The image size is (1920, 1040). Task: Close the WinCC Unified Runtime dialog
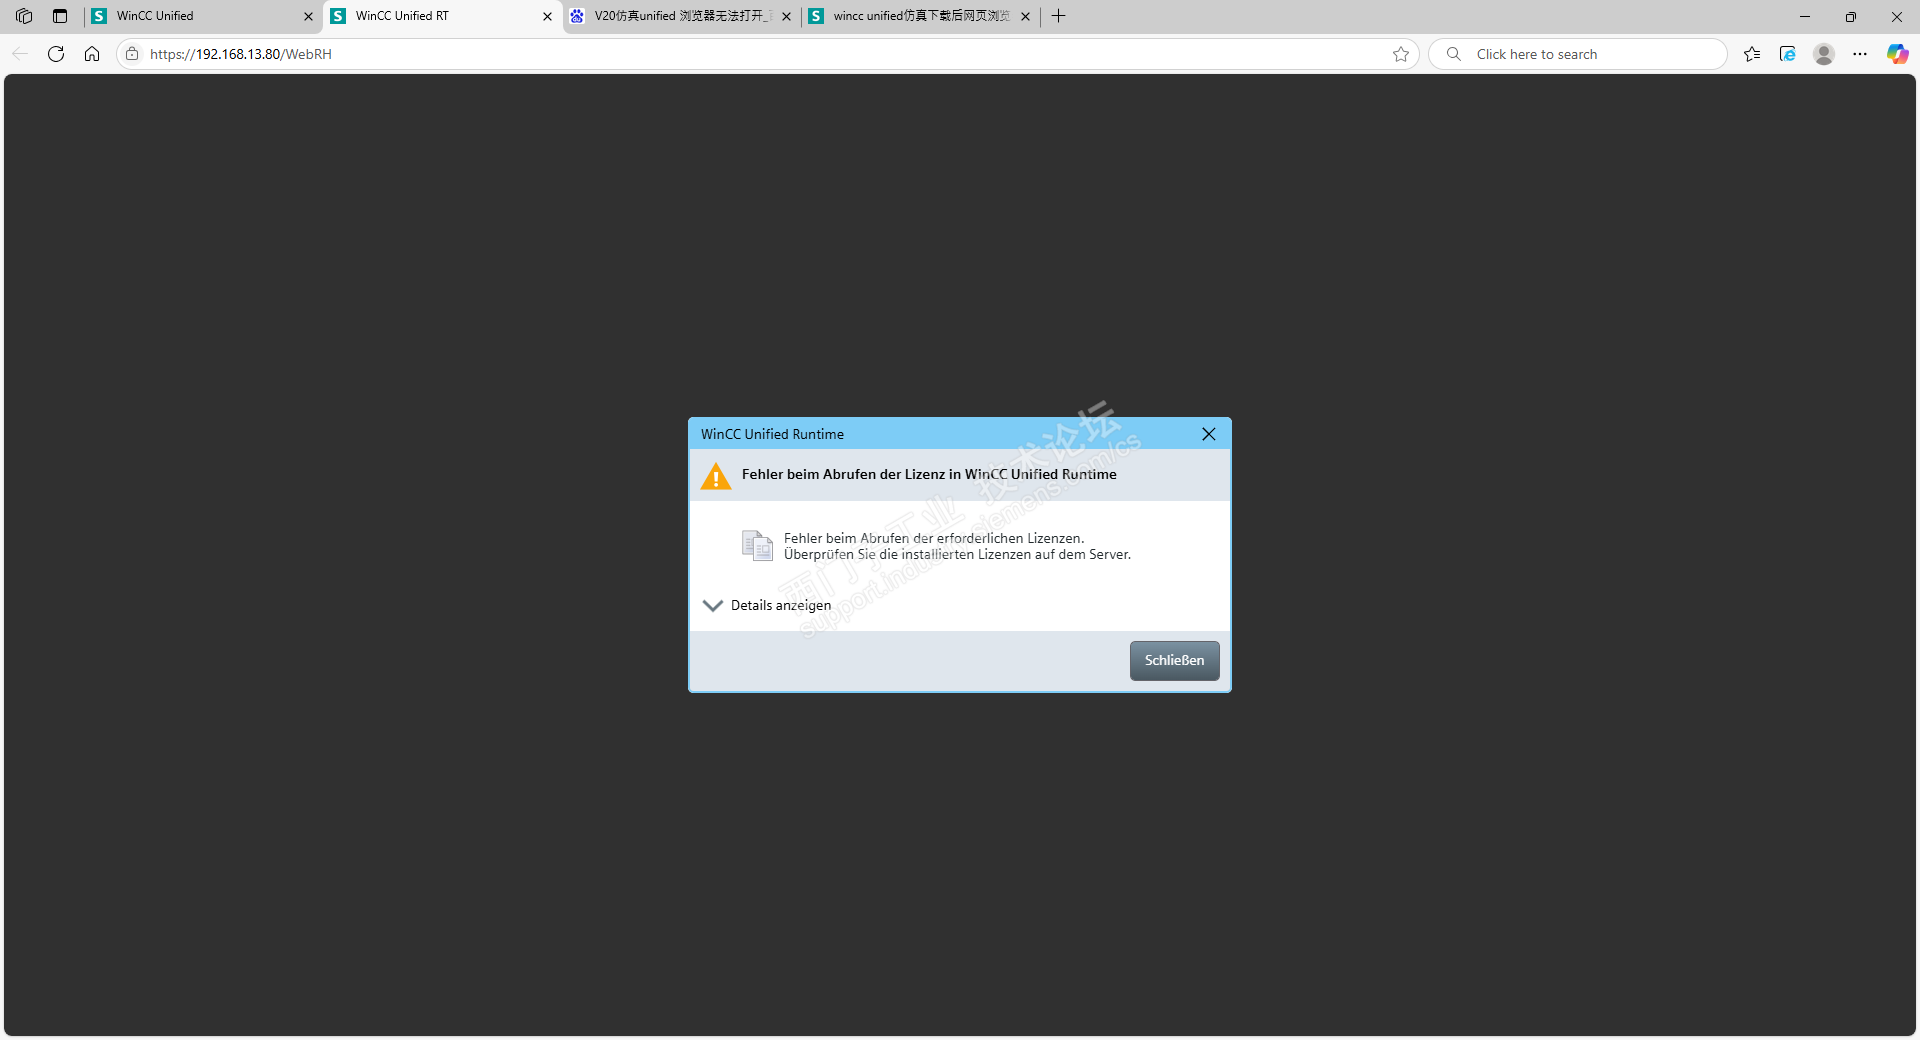[x=1208, y=434]
